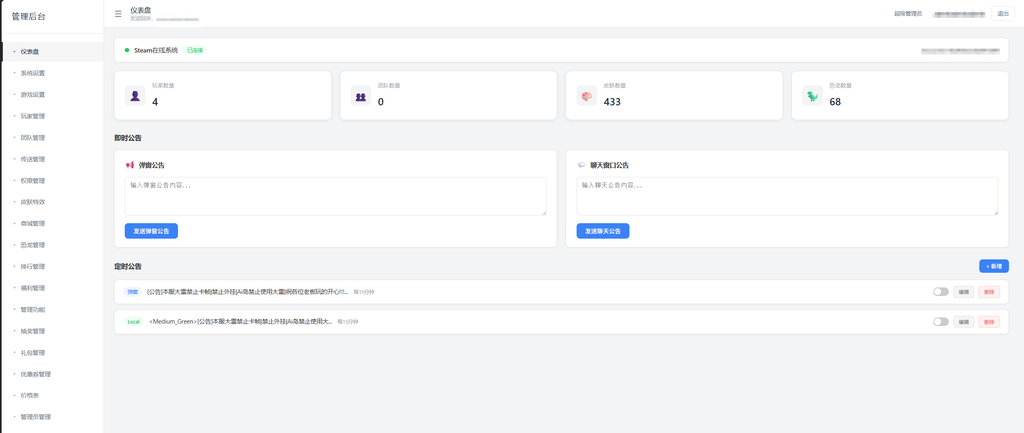Image resolution: width=1024 pixels, height=433 pixels.
Task: Collapse the sidebar with the hamburger icon
Action: (118, 13)
